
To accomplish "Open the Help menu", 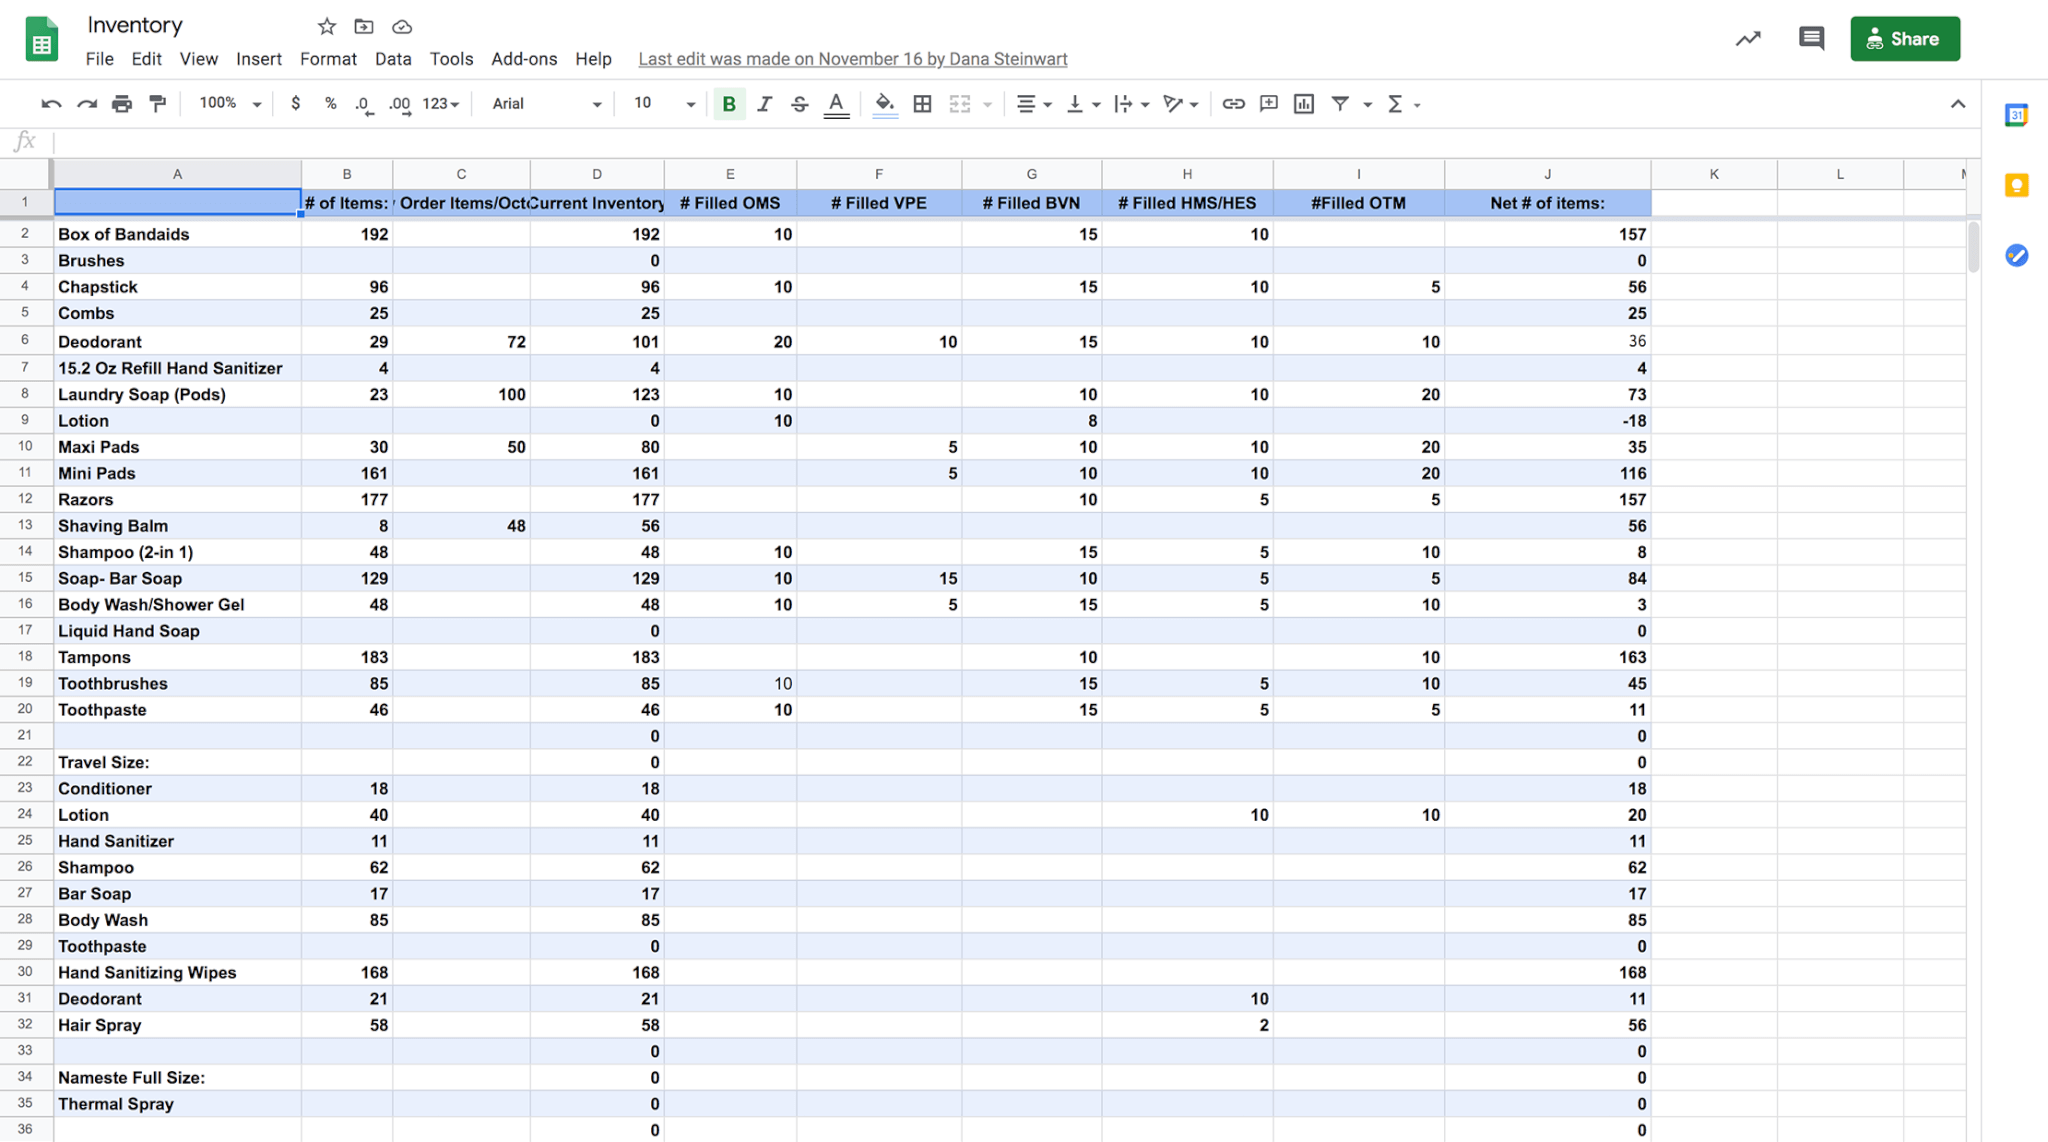I will [593, 59].
